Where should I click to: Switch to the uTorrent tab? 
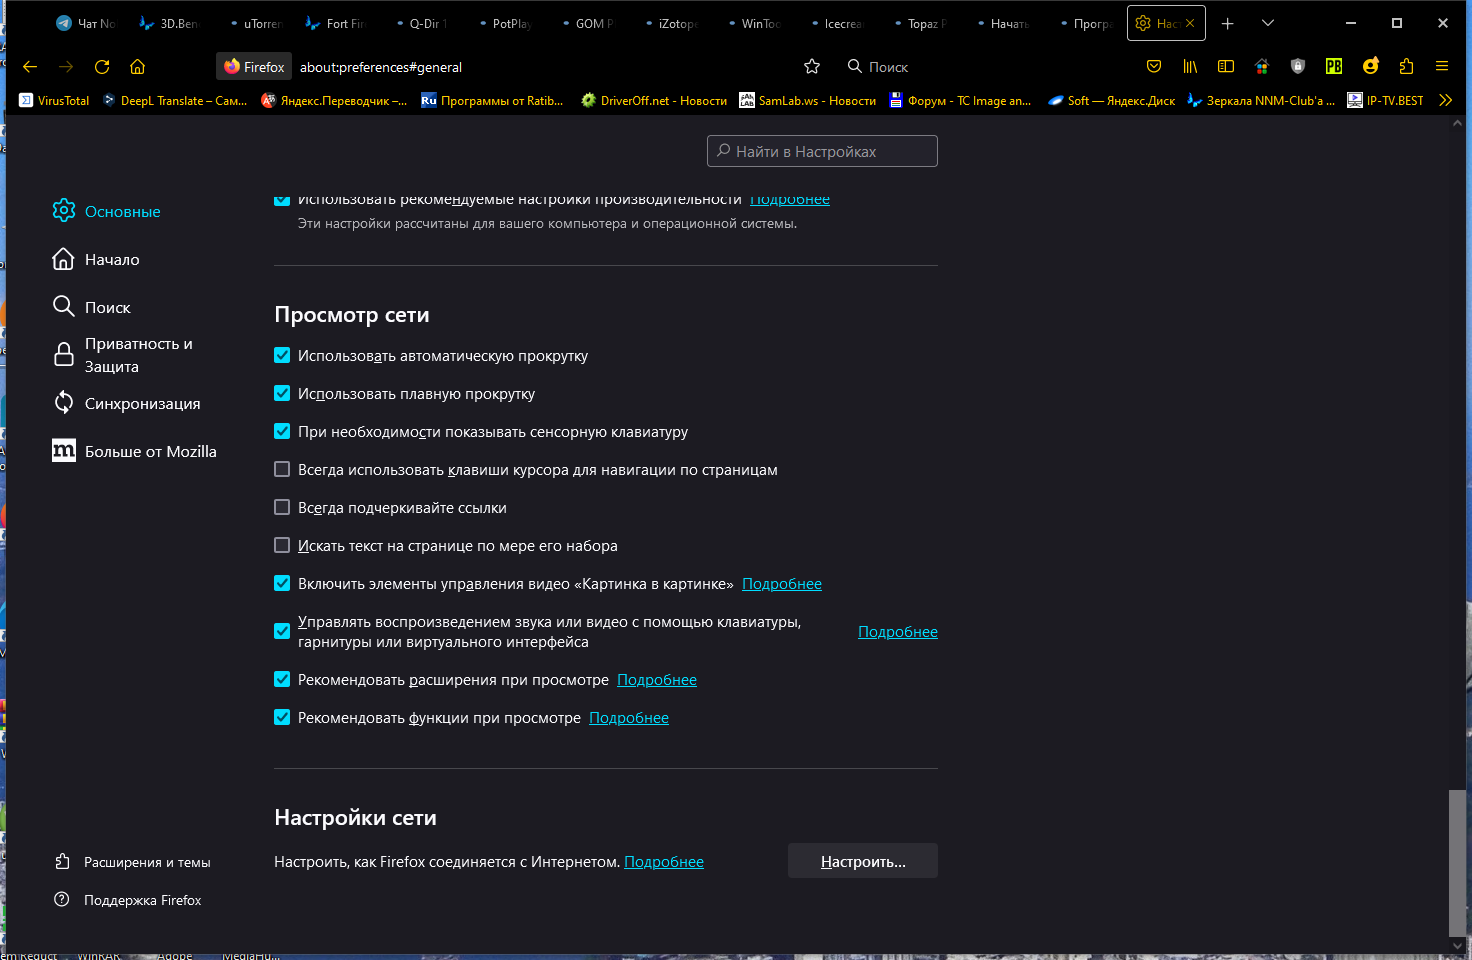257,23
